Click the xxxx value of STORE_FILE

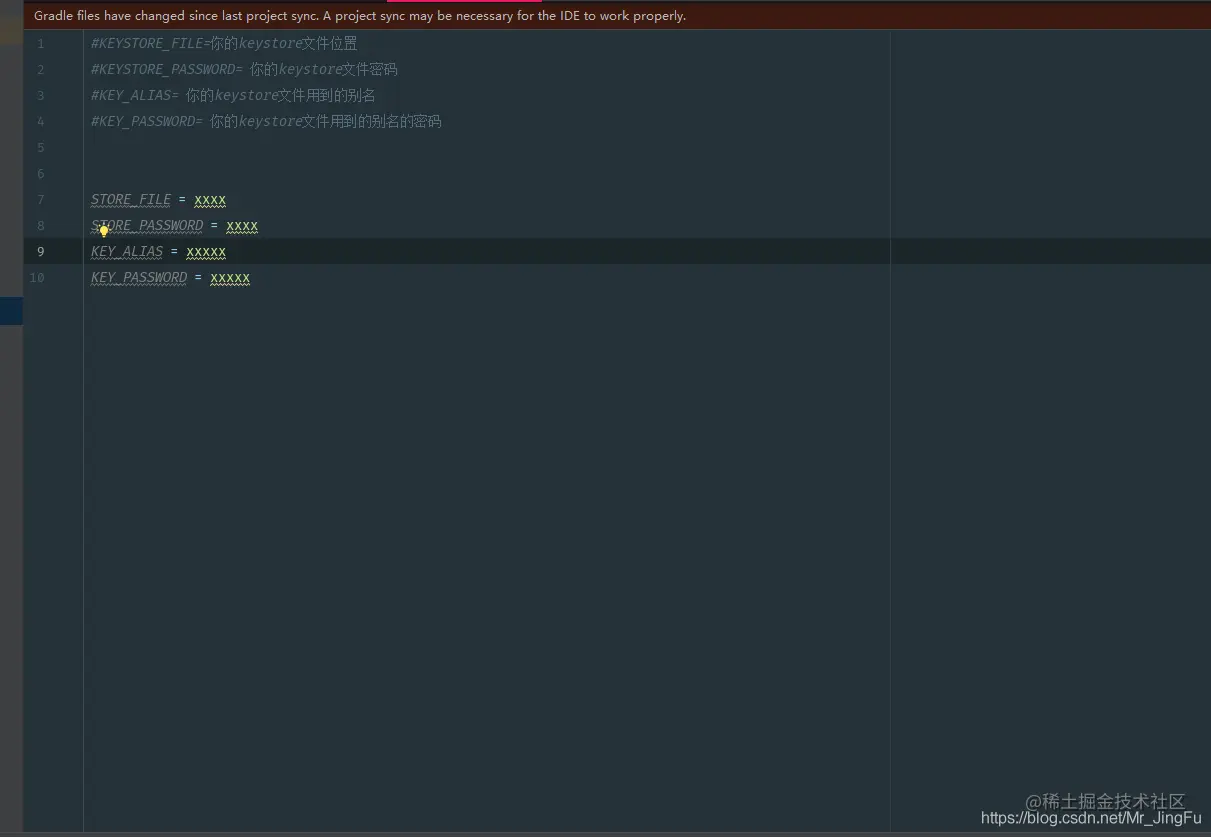click(210, 200)
